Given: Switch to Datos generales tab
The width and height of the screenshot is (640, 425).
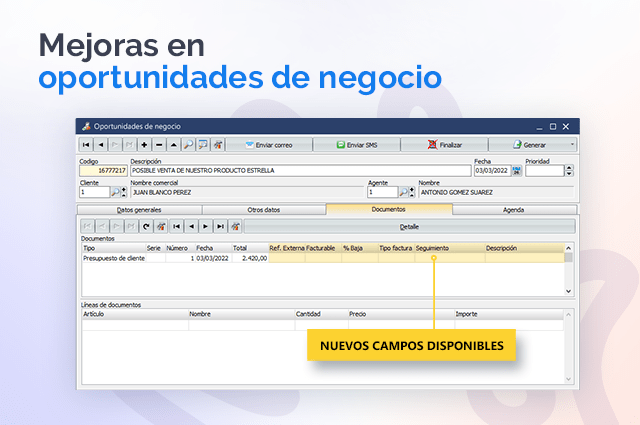Looking at the screenshot, I should [x=138, y=210].
